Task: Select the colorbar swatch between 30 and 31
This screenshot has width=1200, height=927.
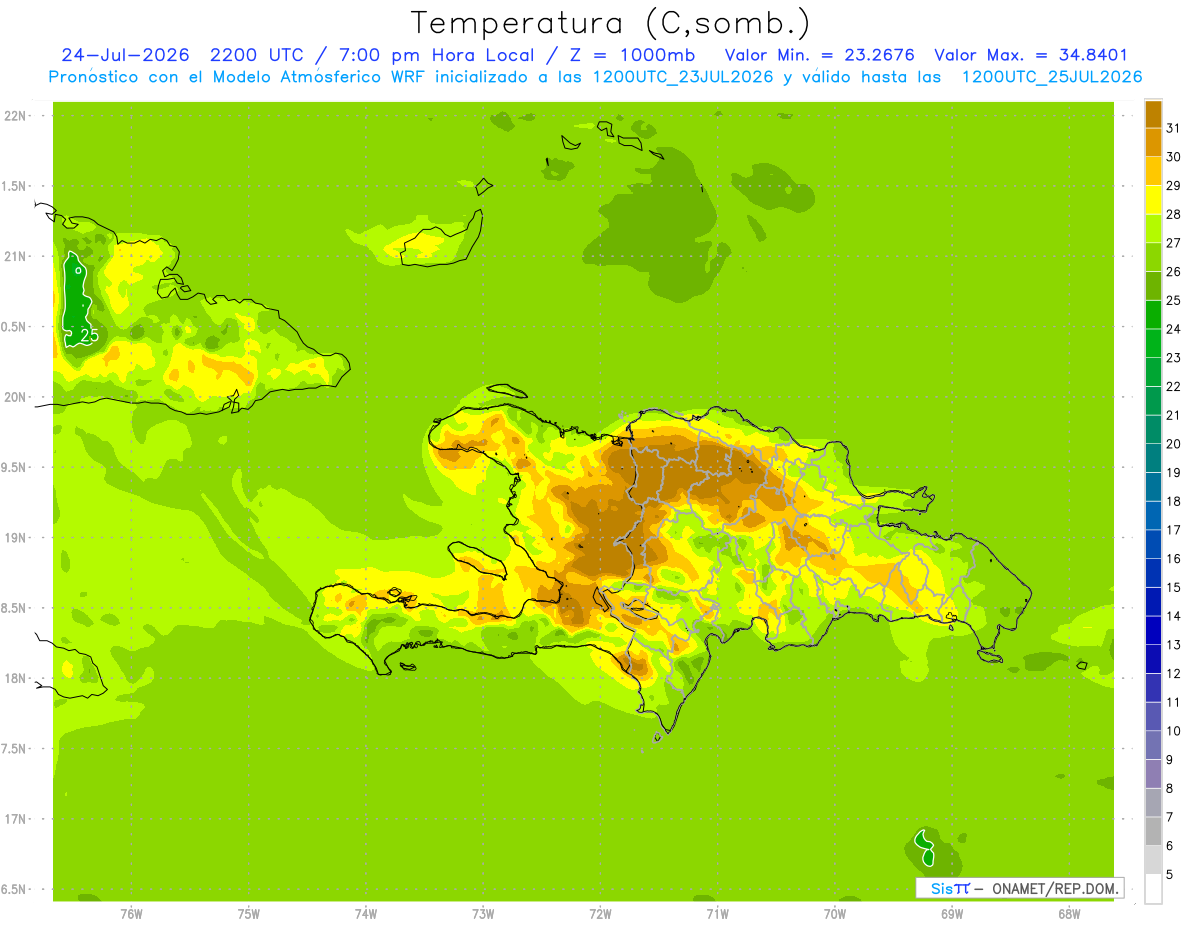Action: point(1153,142)
